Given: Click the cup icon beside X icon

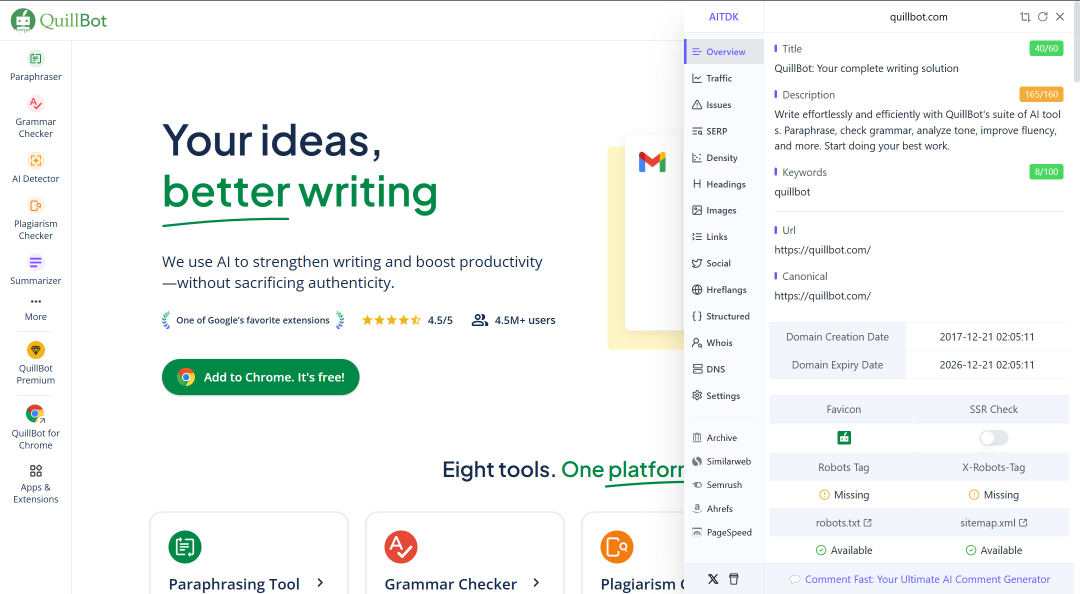Looking at the screenshot, I should pyautogui.click(x=734, y=579).
